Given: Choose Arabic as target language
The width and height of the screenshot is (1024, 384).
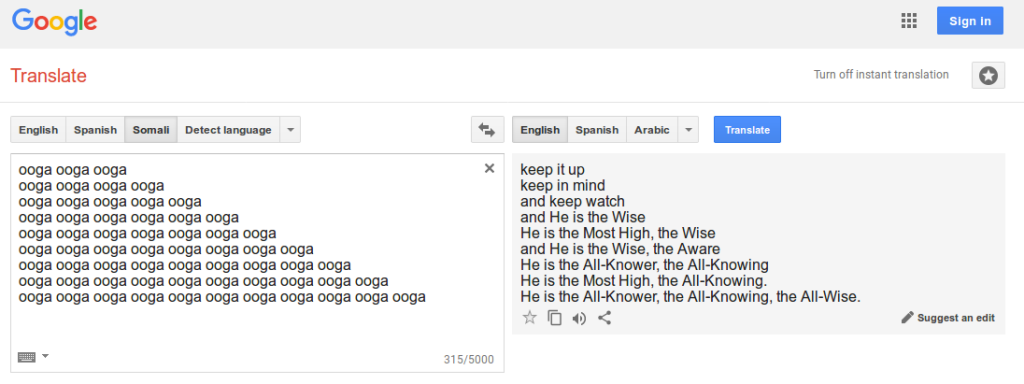Looking at the screenshot, I should click(652, 130).
